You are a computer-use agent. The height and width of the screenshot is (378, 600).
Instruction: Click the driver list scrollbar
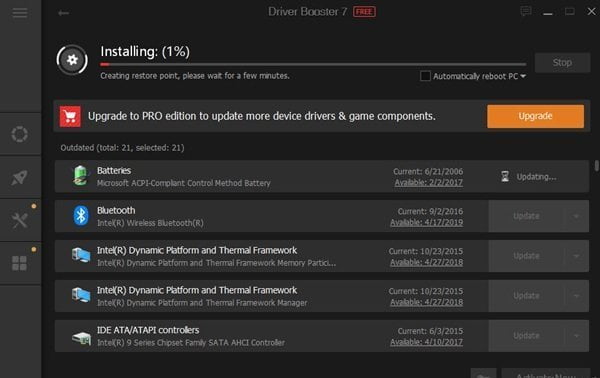click(x=597, y=166)
